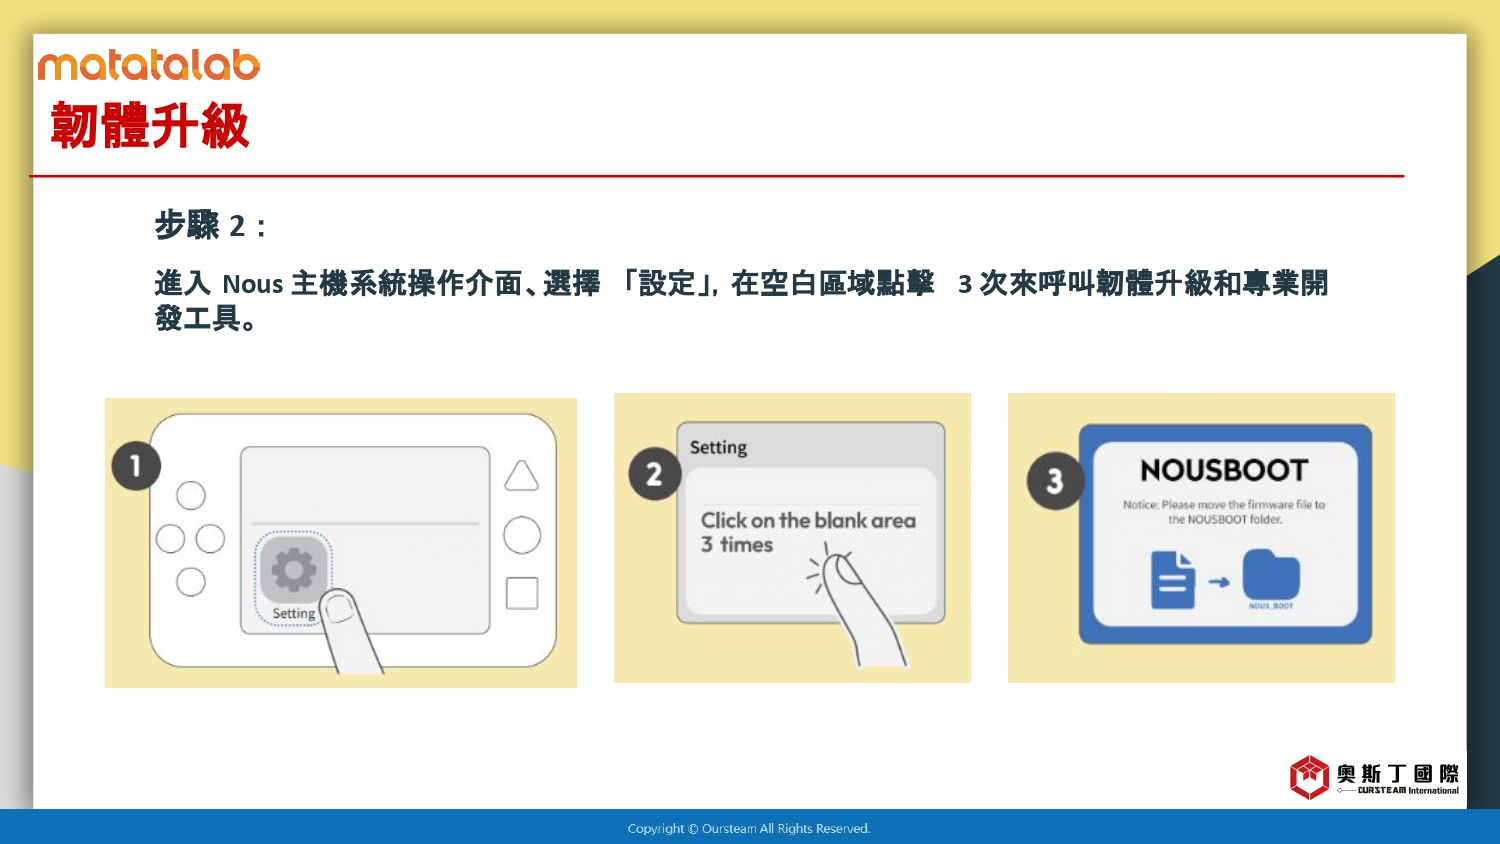Open the first illustration showing the Nous device
The height and width of the screenshot is (844, 1500).
[341, 543]
